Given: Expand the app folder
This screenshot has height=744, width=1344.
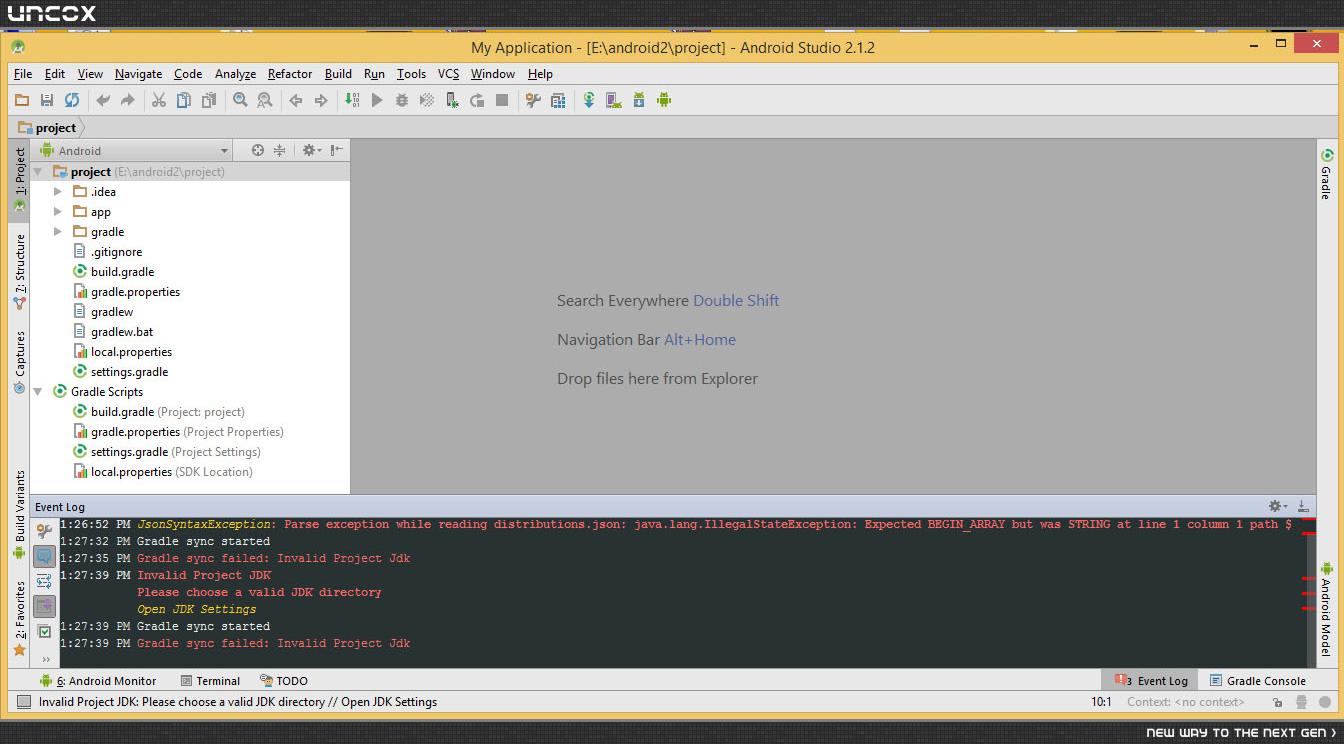Looking at the screenshot, I should click(58, 212).
